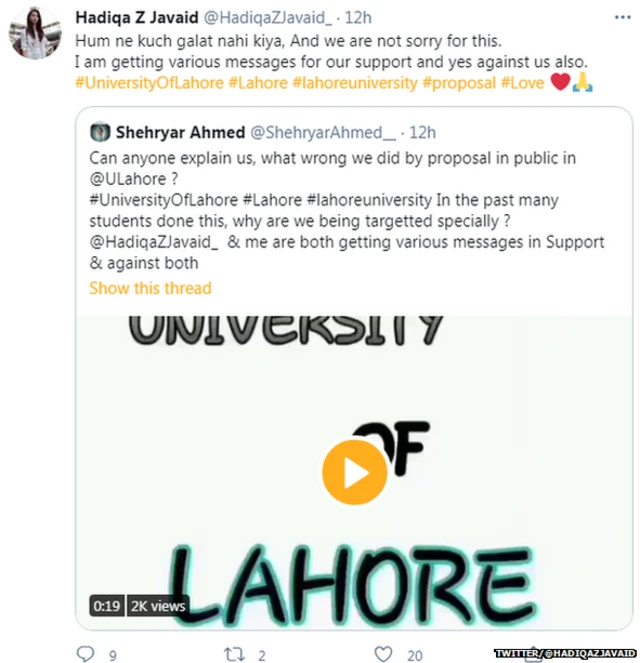640x663 pixels.
Task: Expand the thread via Show this thread
Action: 150,288
